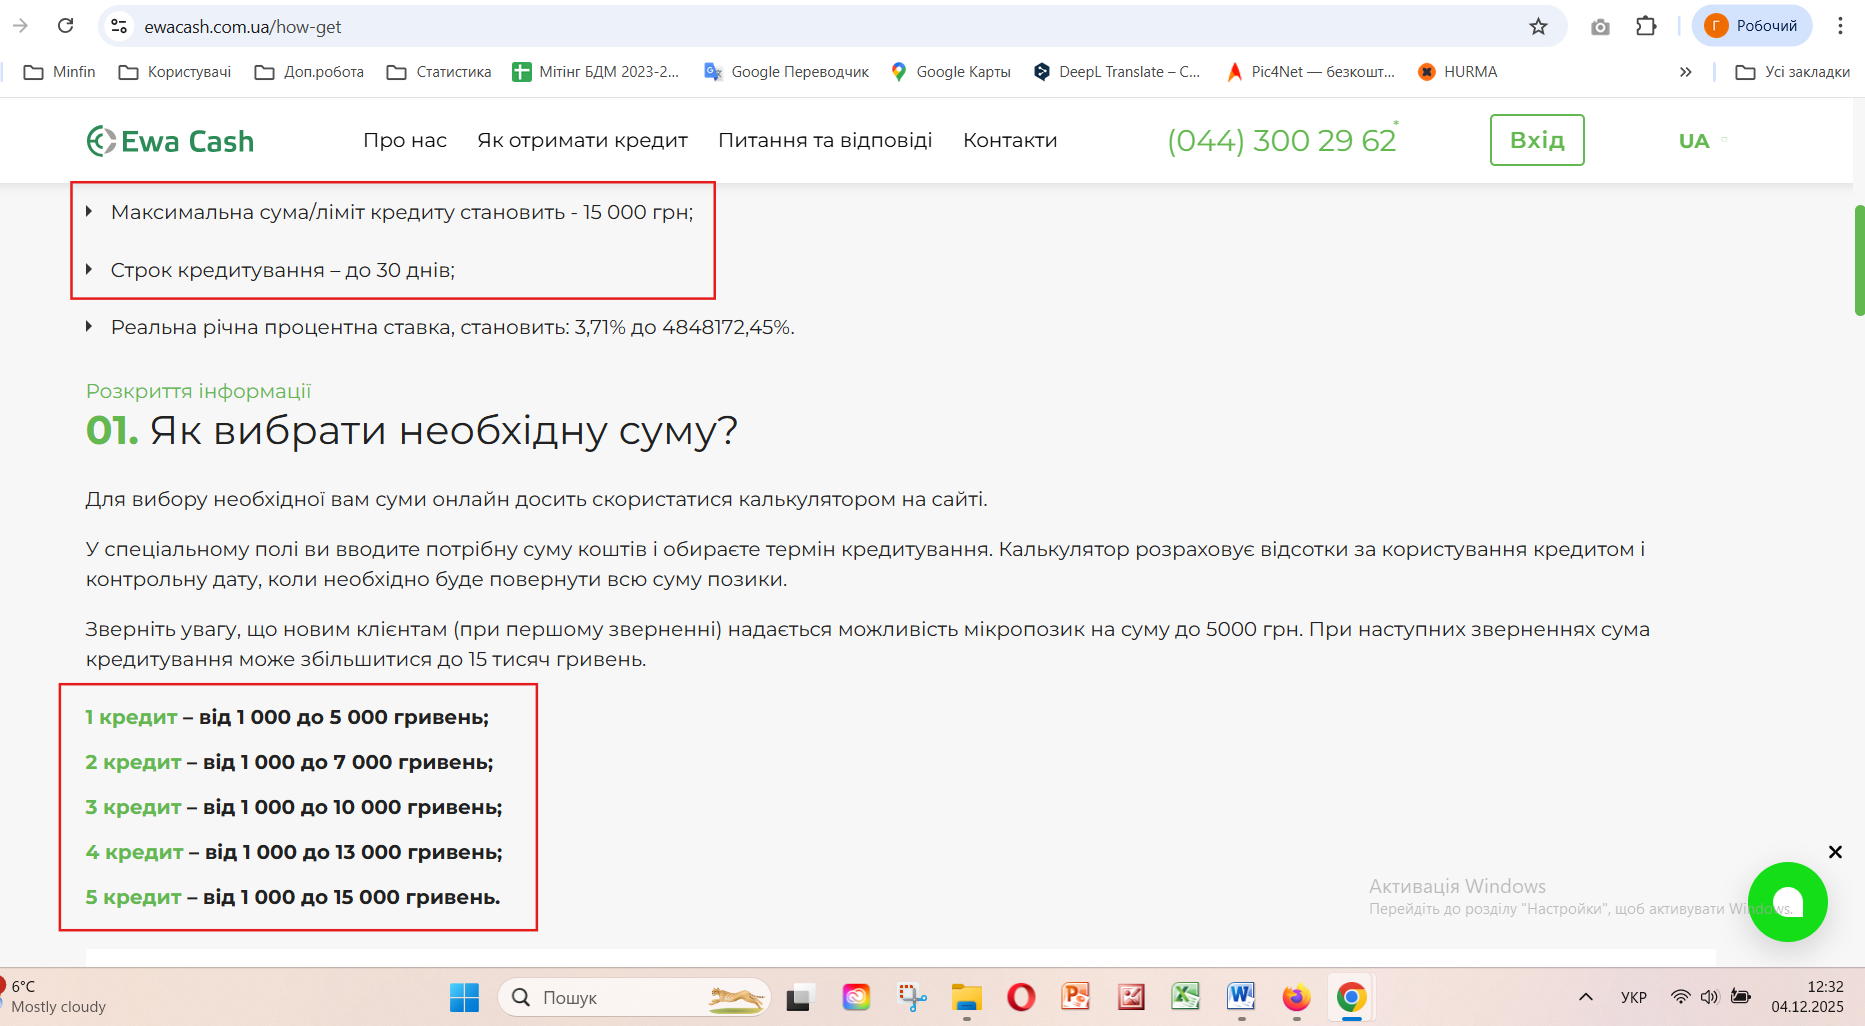This screenshot has width=1865, height=1026.
Task: Open the Доп.робота bookmark folder
Action: tap(309, 72)
